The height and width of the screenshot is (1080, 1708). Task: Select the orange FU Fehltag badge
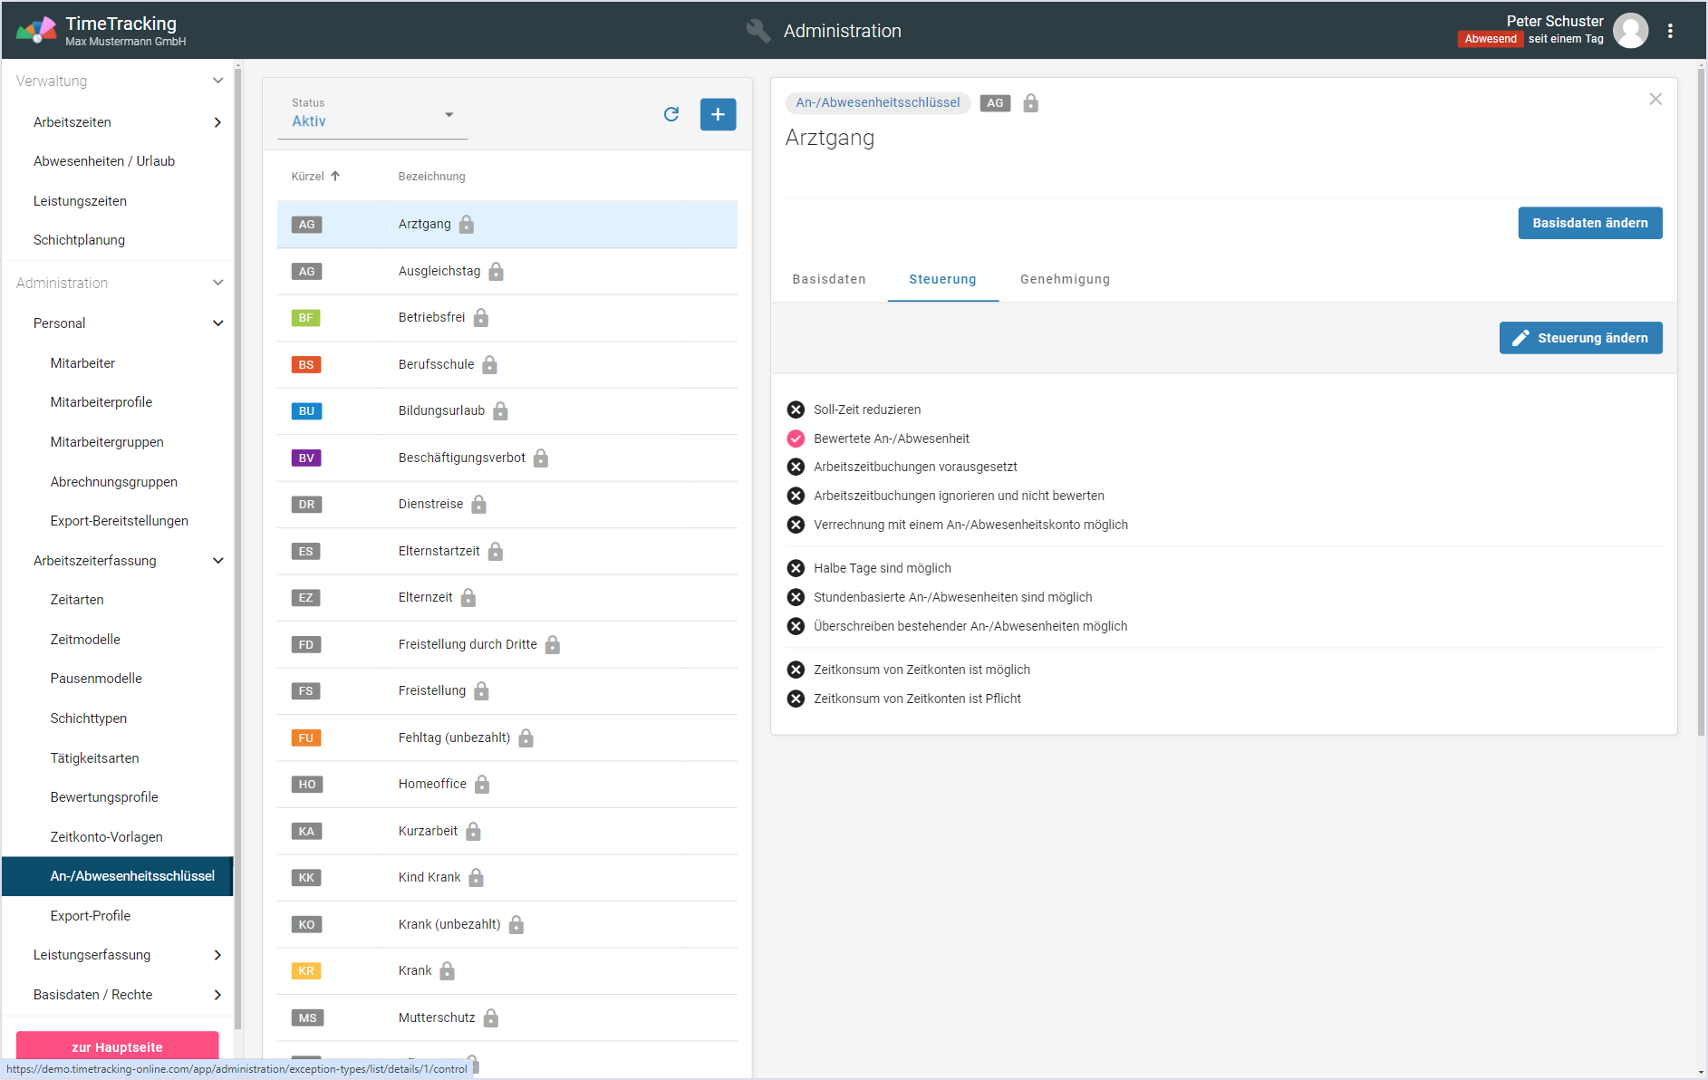click(306, 738)
